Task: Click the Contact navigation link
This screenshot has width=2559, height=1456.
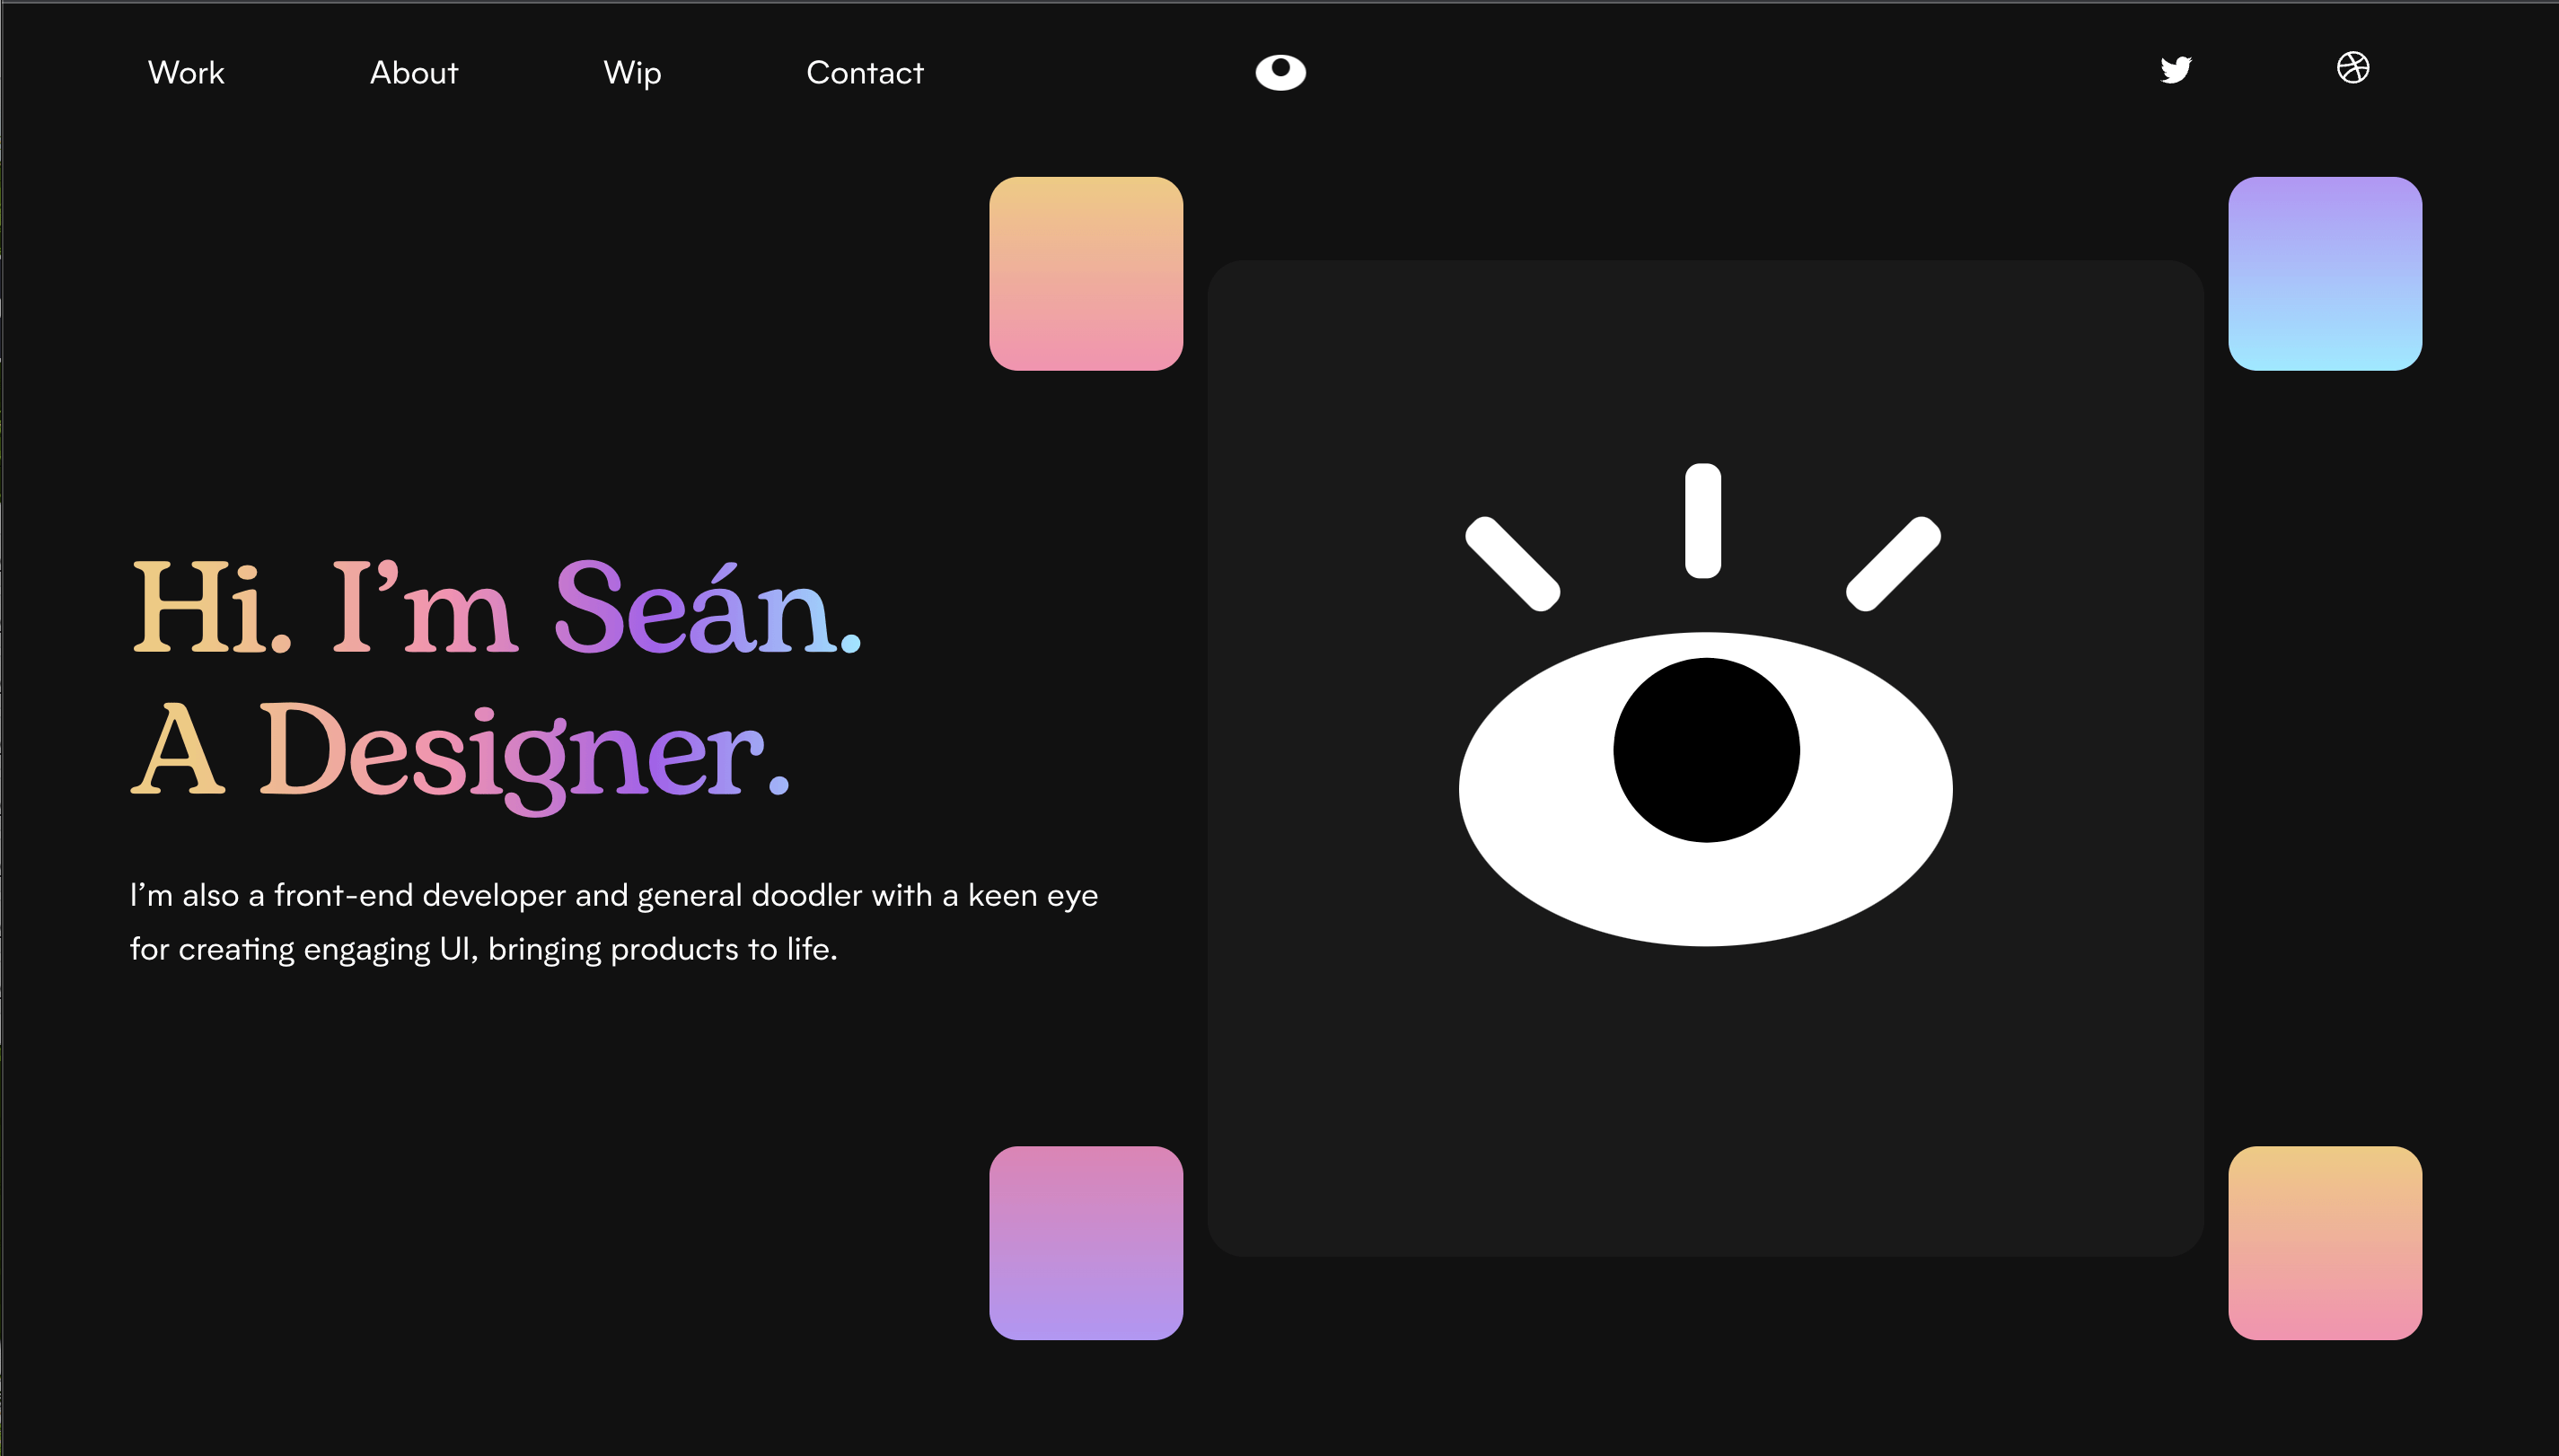Action: click(863, 72)
